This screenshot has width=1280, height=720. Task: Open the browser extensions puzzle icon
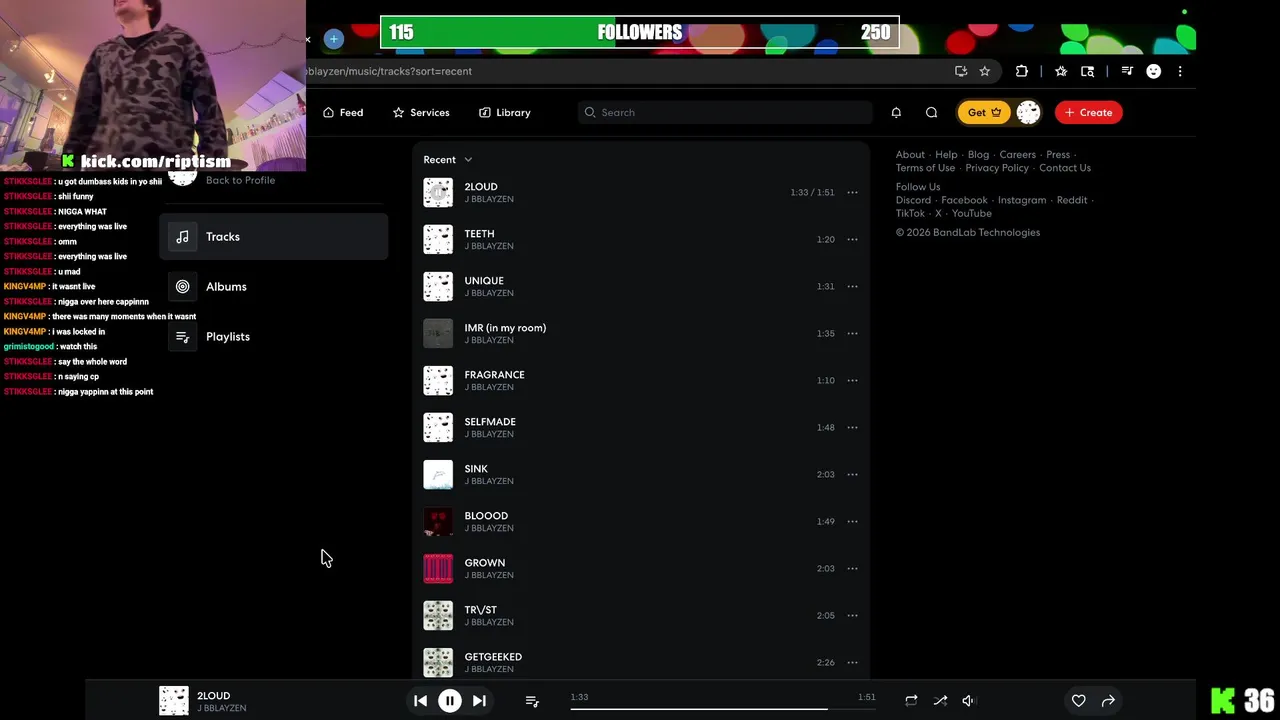1021,71
